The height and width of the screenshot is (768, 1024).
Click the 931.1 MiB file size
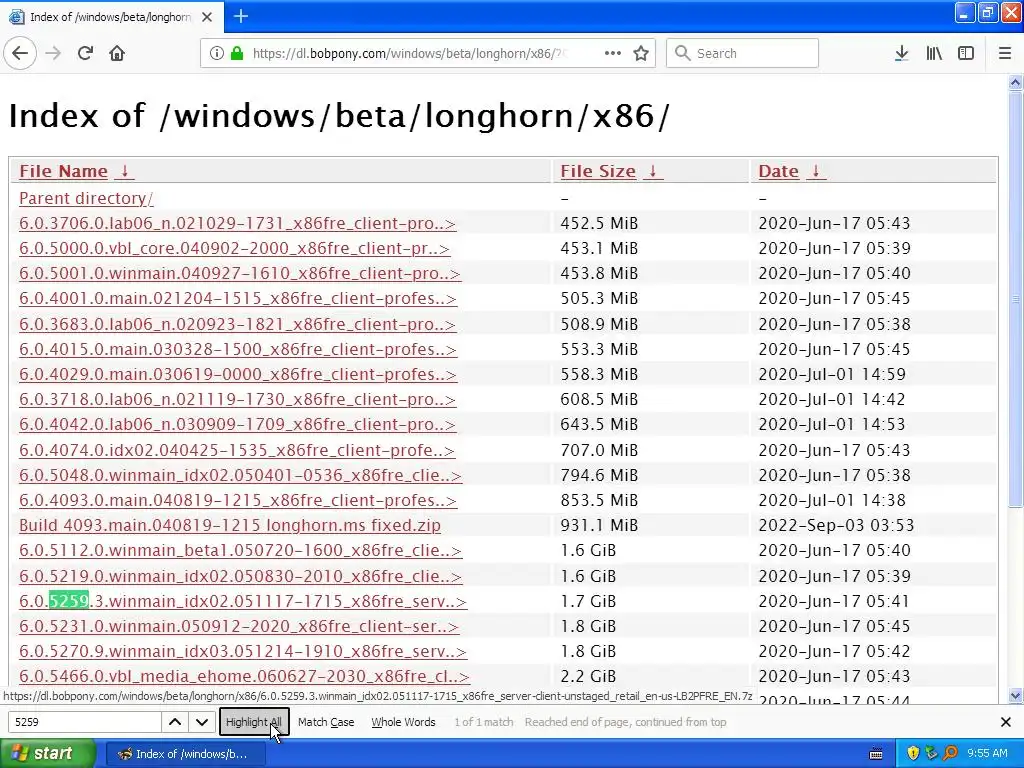pyautogui.click(x=599, y=525)
